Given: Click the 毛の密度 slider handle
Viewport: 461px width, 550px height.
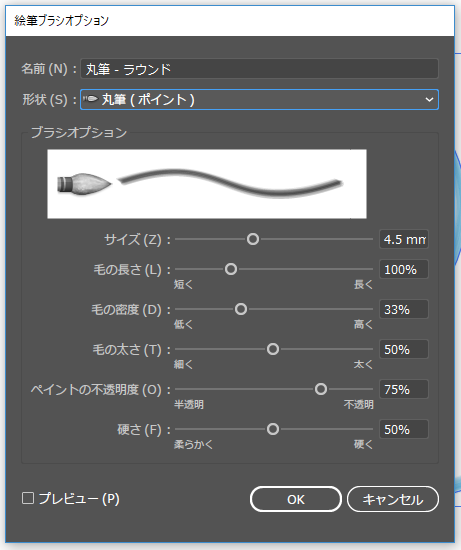Looking at the screenshot, I should (241, 309).
